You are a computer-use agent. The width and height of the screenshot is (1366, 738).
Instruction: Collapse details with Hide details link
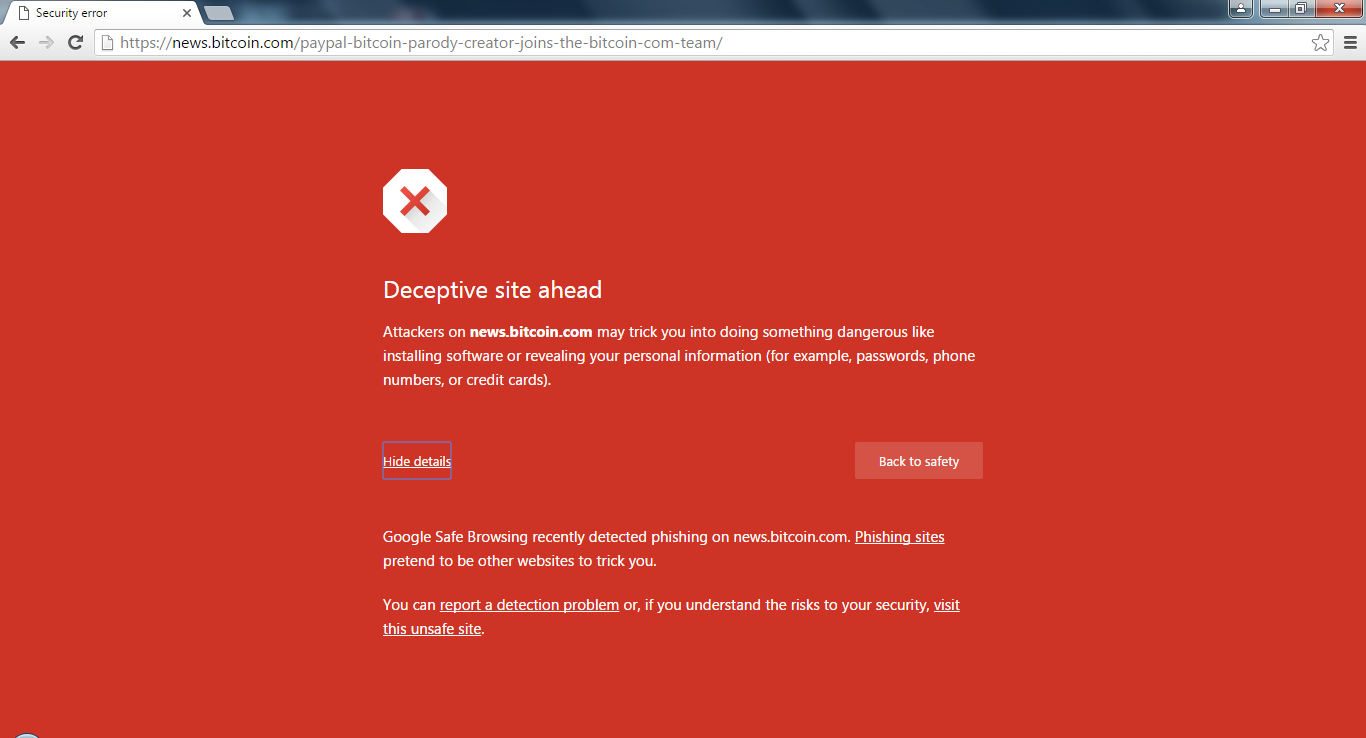417,461
